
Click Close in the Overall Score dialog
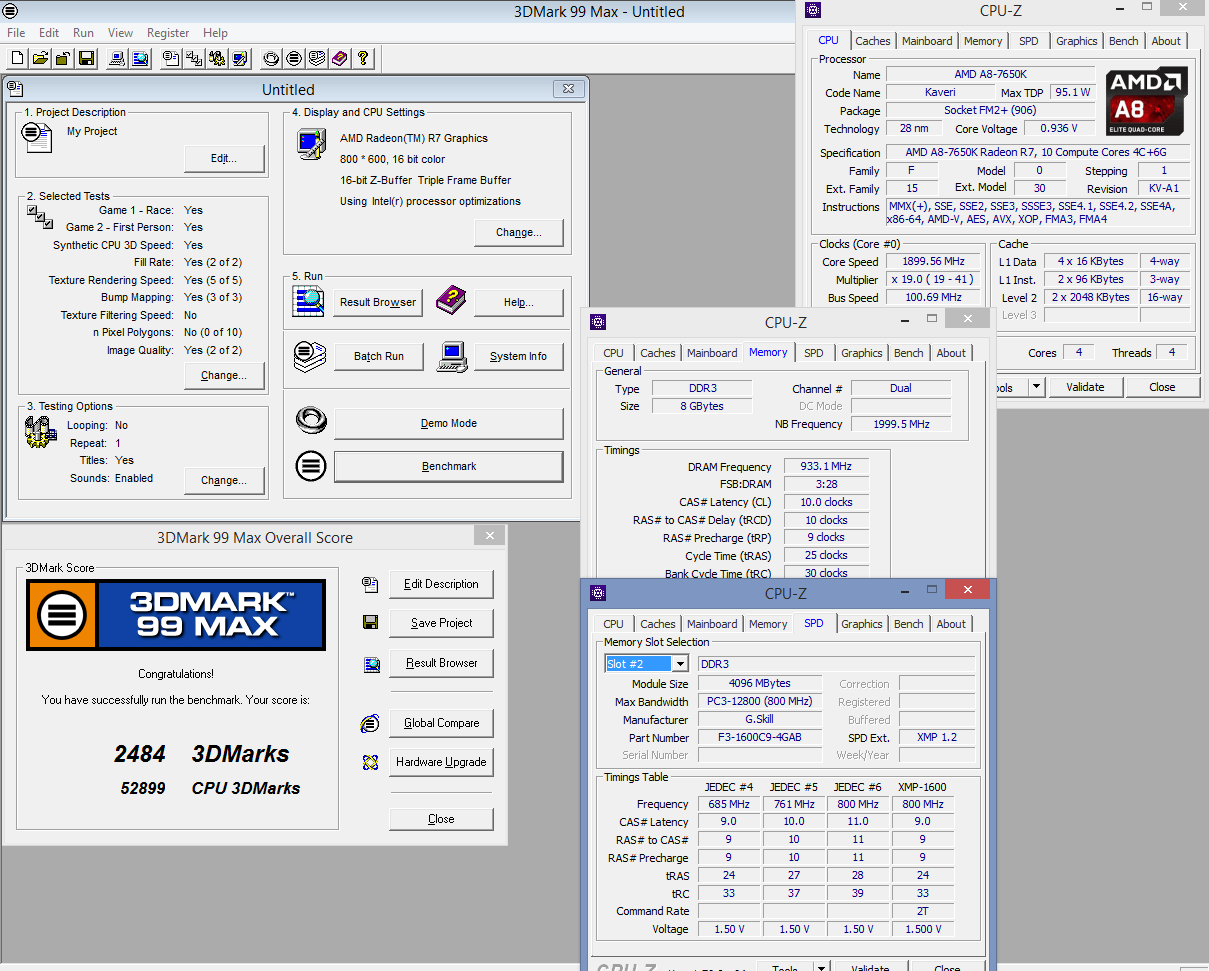441,819
